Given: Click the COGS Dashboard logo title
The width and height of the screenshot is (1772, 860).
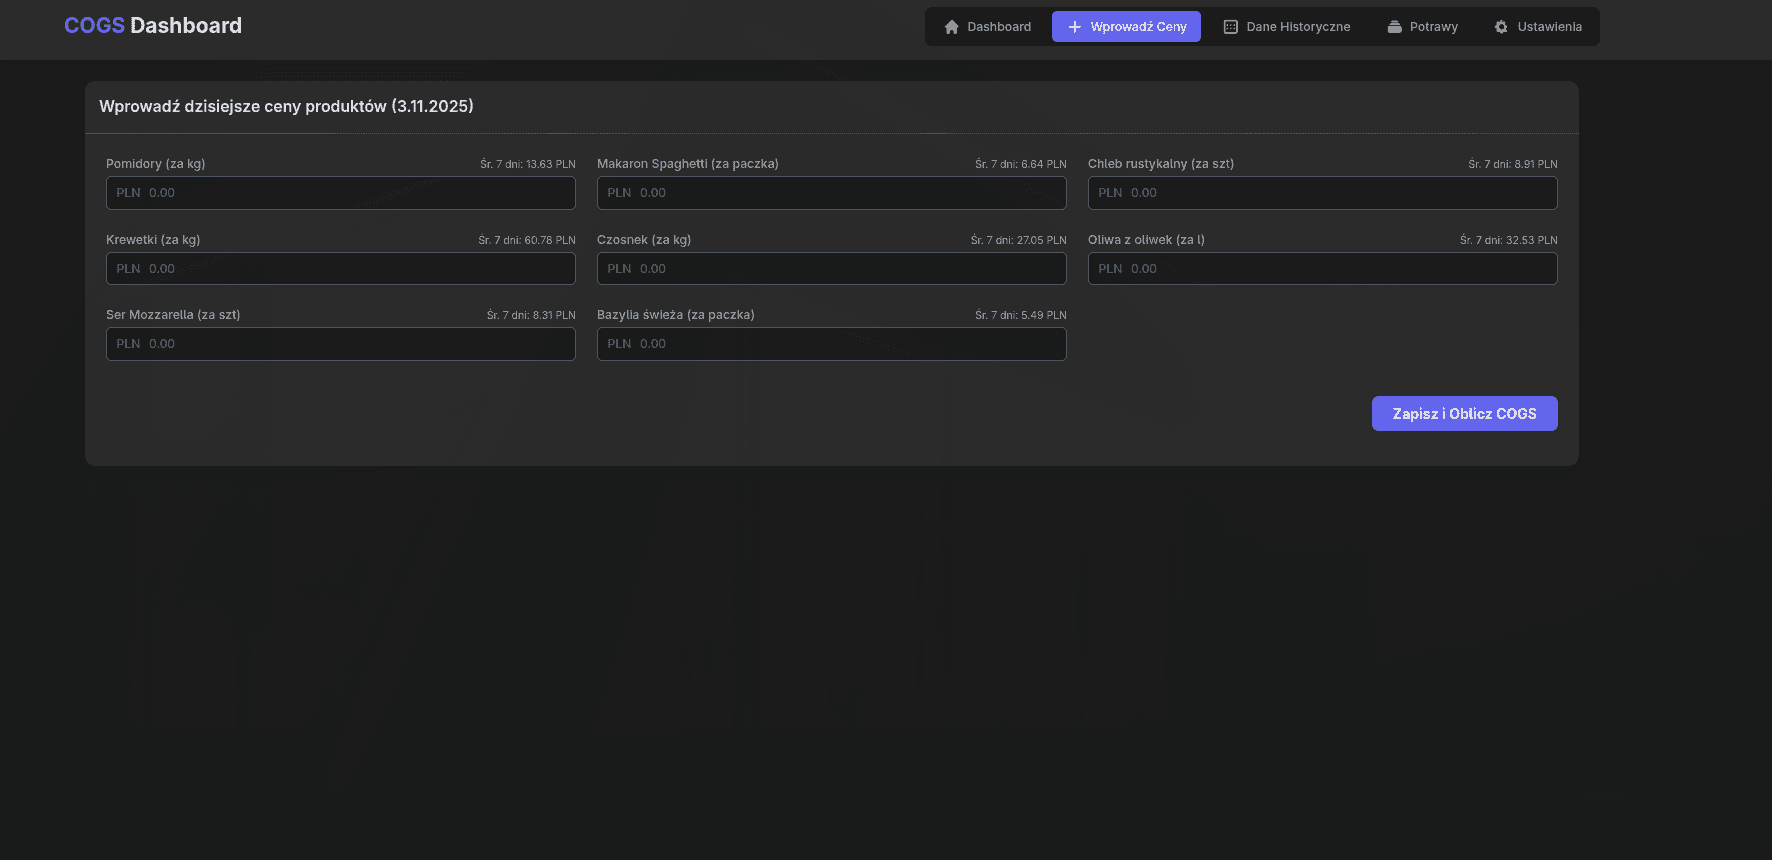Looking at the screenshot, I should (153, 26).
